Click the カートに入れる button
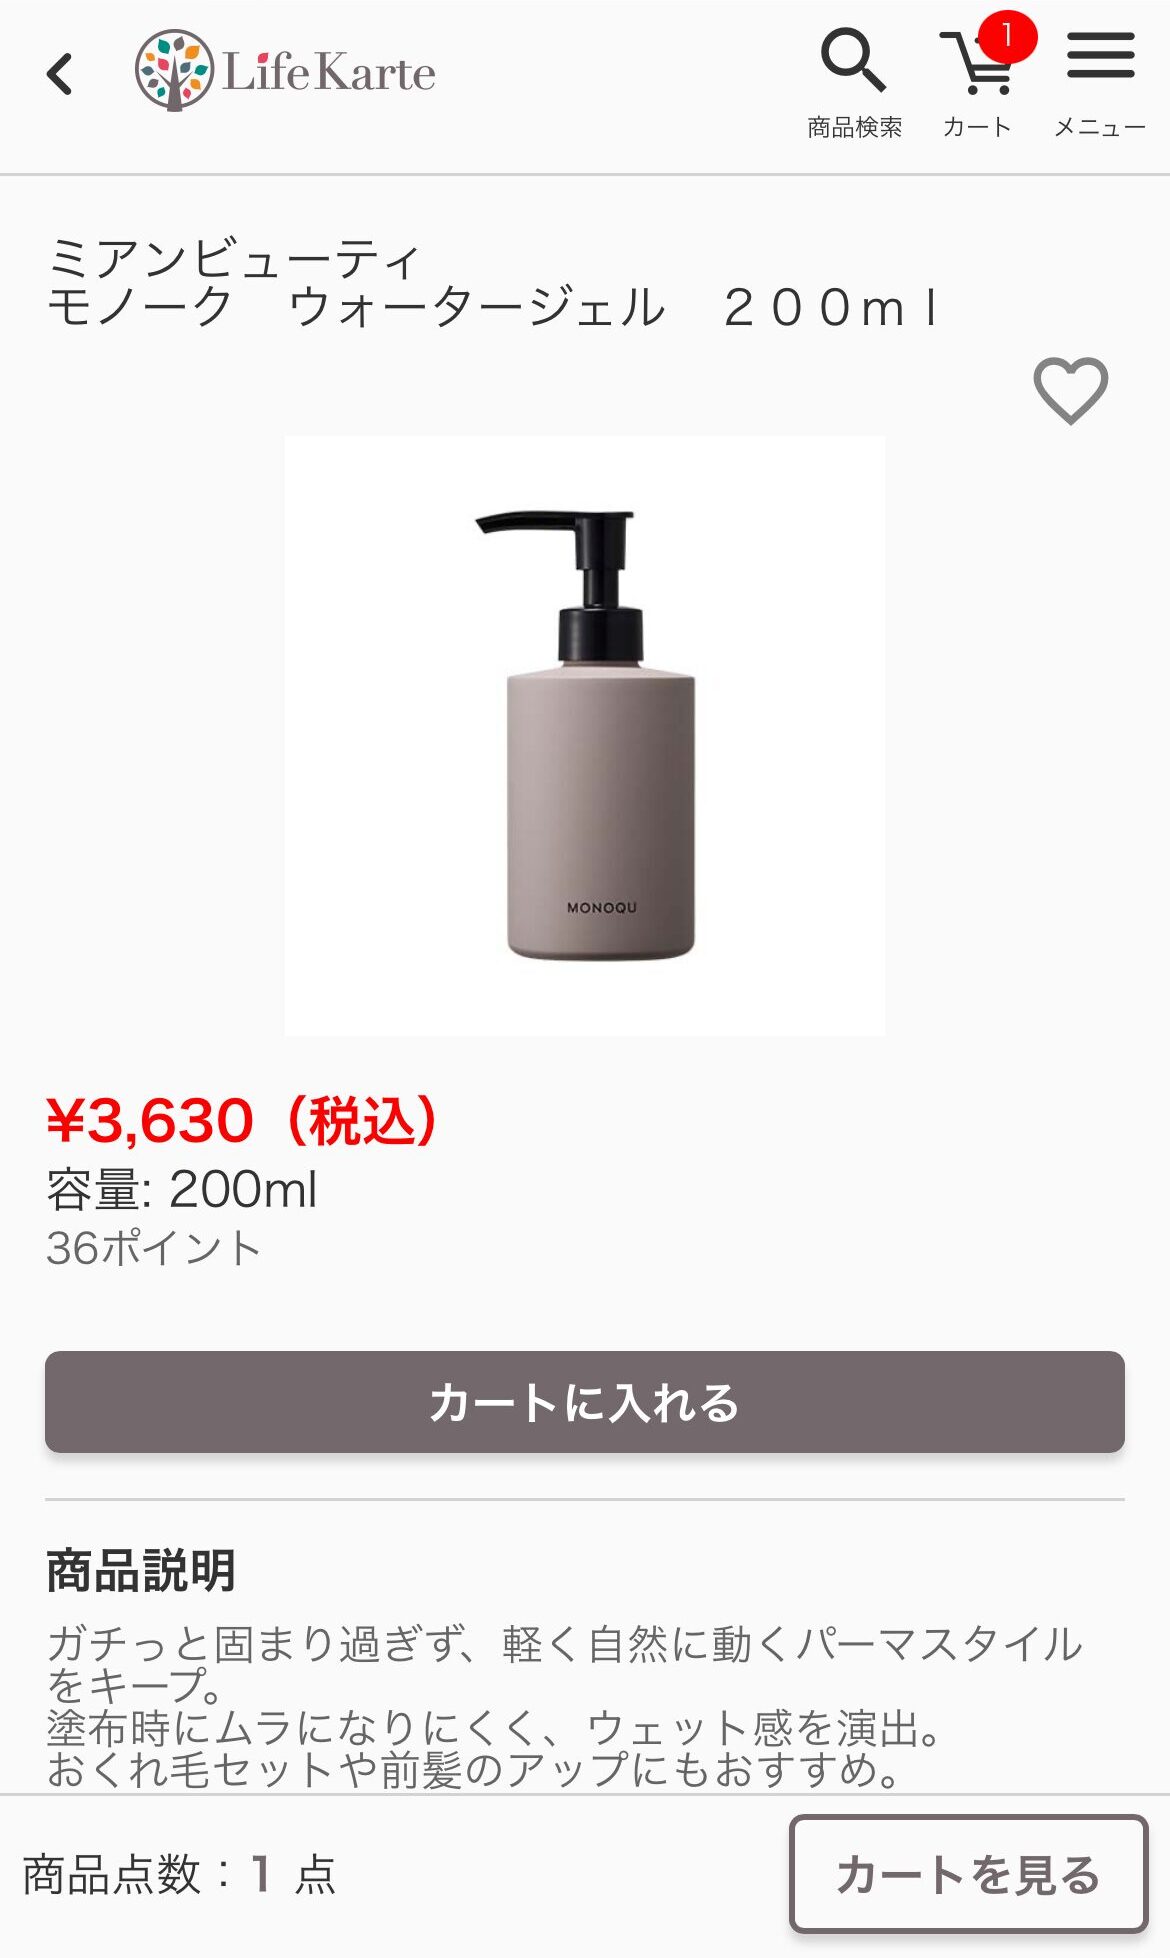 [585, 1402]
